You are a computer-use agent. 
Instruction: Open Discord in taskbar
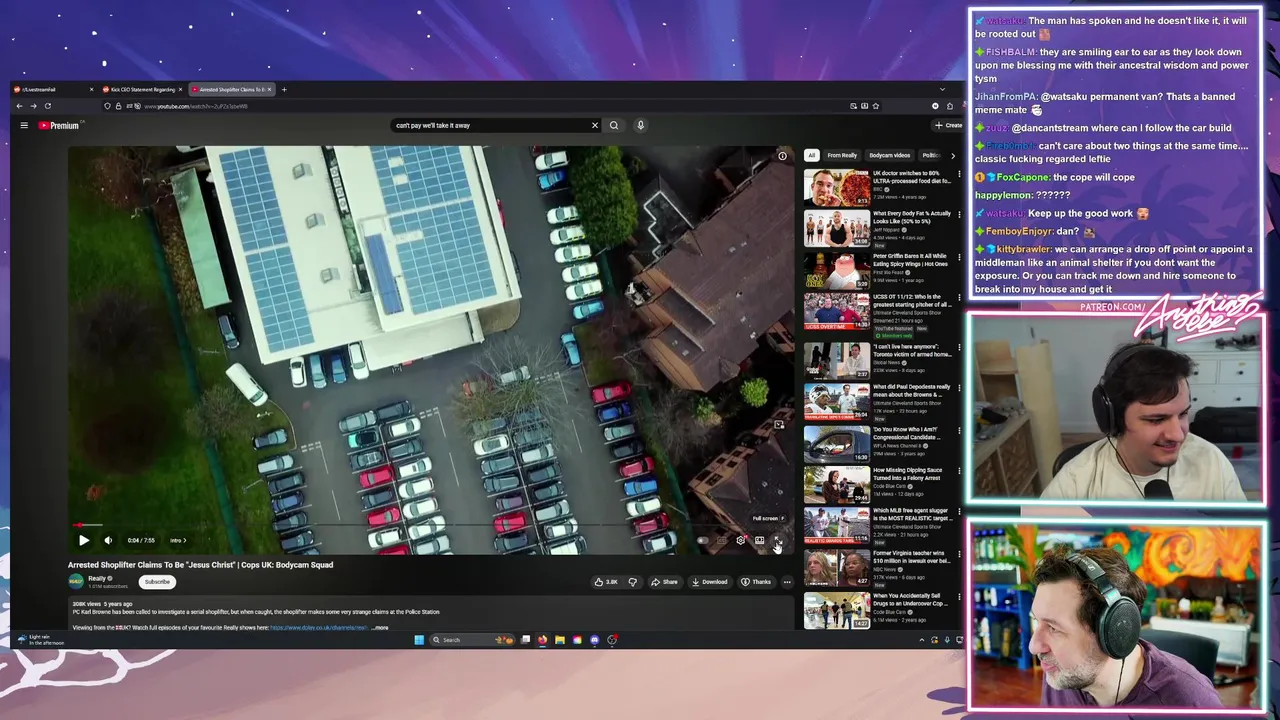click(x=594, y=640)
